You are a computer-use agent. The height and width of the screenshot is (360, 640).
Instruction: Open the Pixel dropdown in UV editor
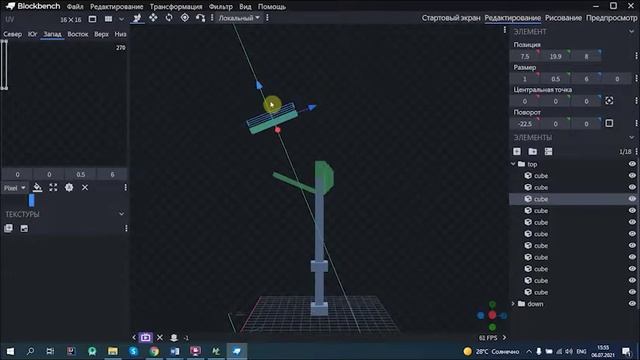tap(15, 188)
